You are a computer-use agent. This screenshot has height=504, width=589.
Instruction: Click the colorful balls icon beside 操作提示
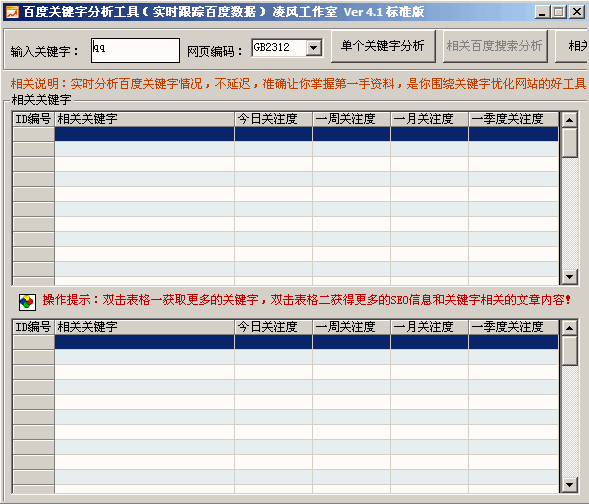(x=27, y=302)
